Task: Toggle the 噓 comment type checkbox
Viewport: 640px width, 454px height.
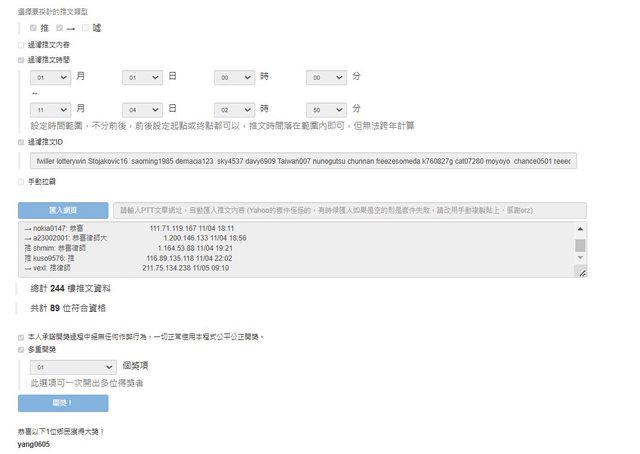Action: [85, 28]
